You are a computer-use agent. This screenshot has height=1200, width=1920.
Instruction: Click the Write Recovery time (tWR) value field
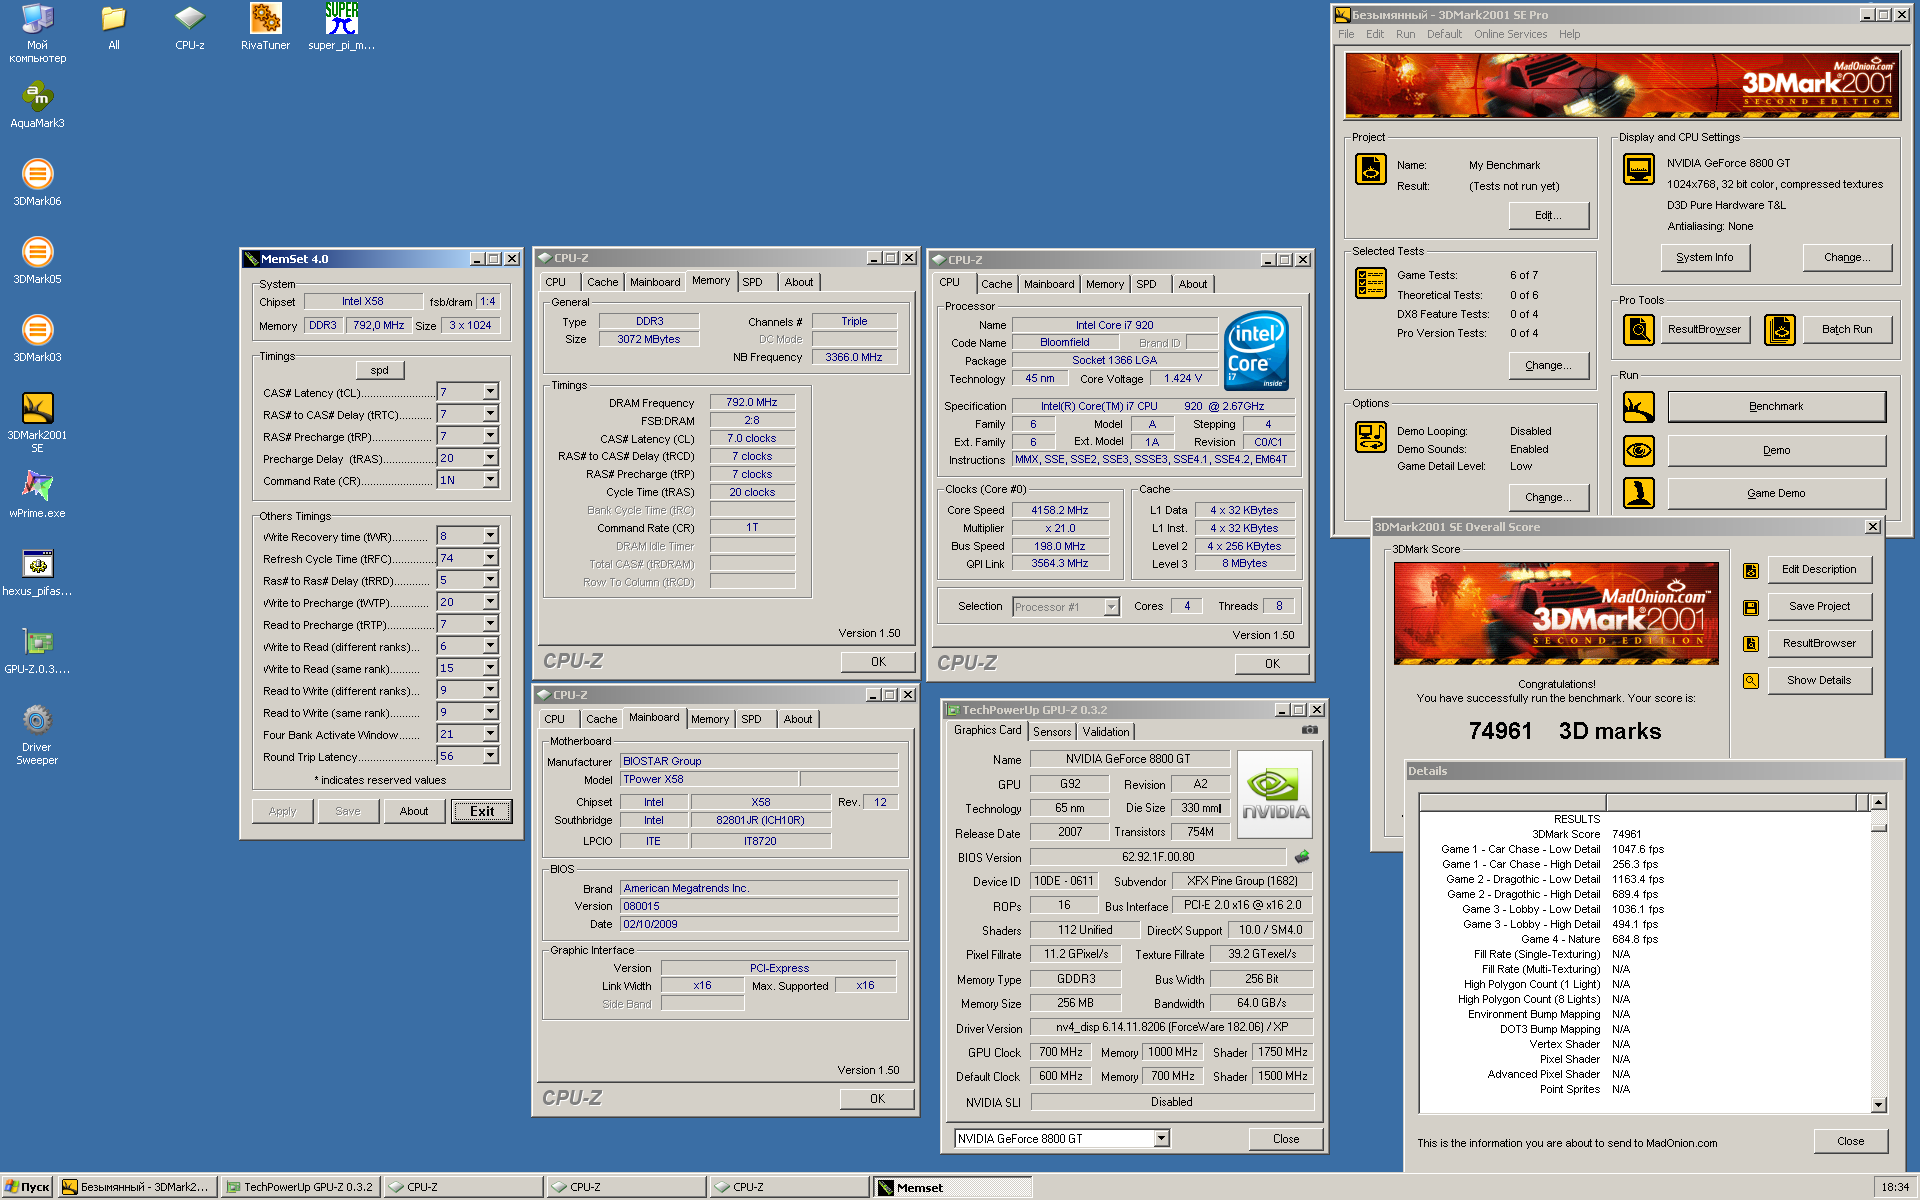(460, 536)
